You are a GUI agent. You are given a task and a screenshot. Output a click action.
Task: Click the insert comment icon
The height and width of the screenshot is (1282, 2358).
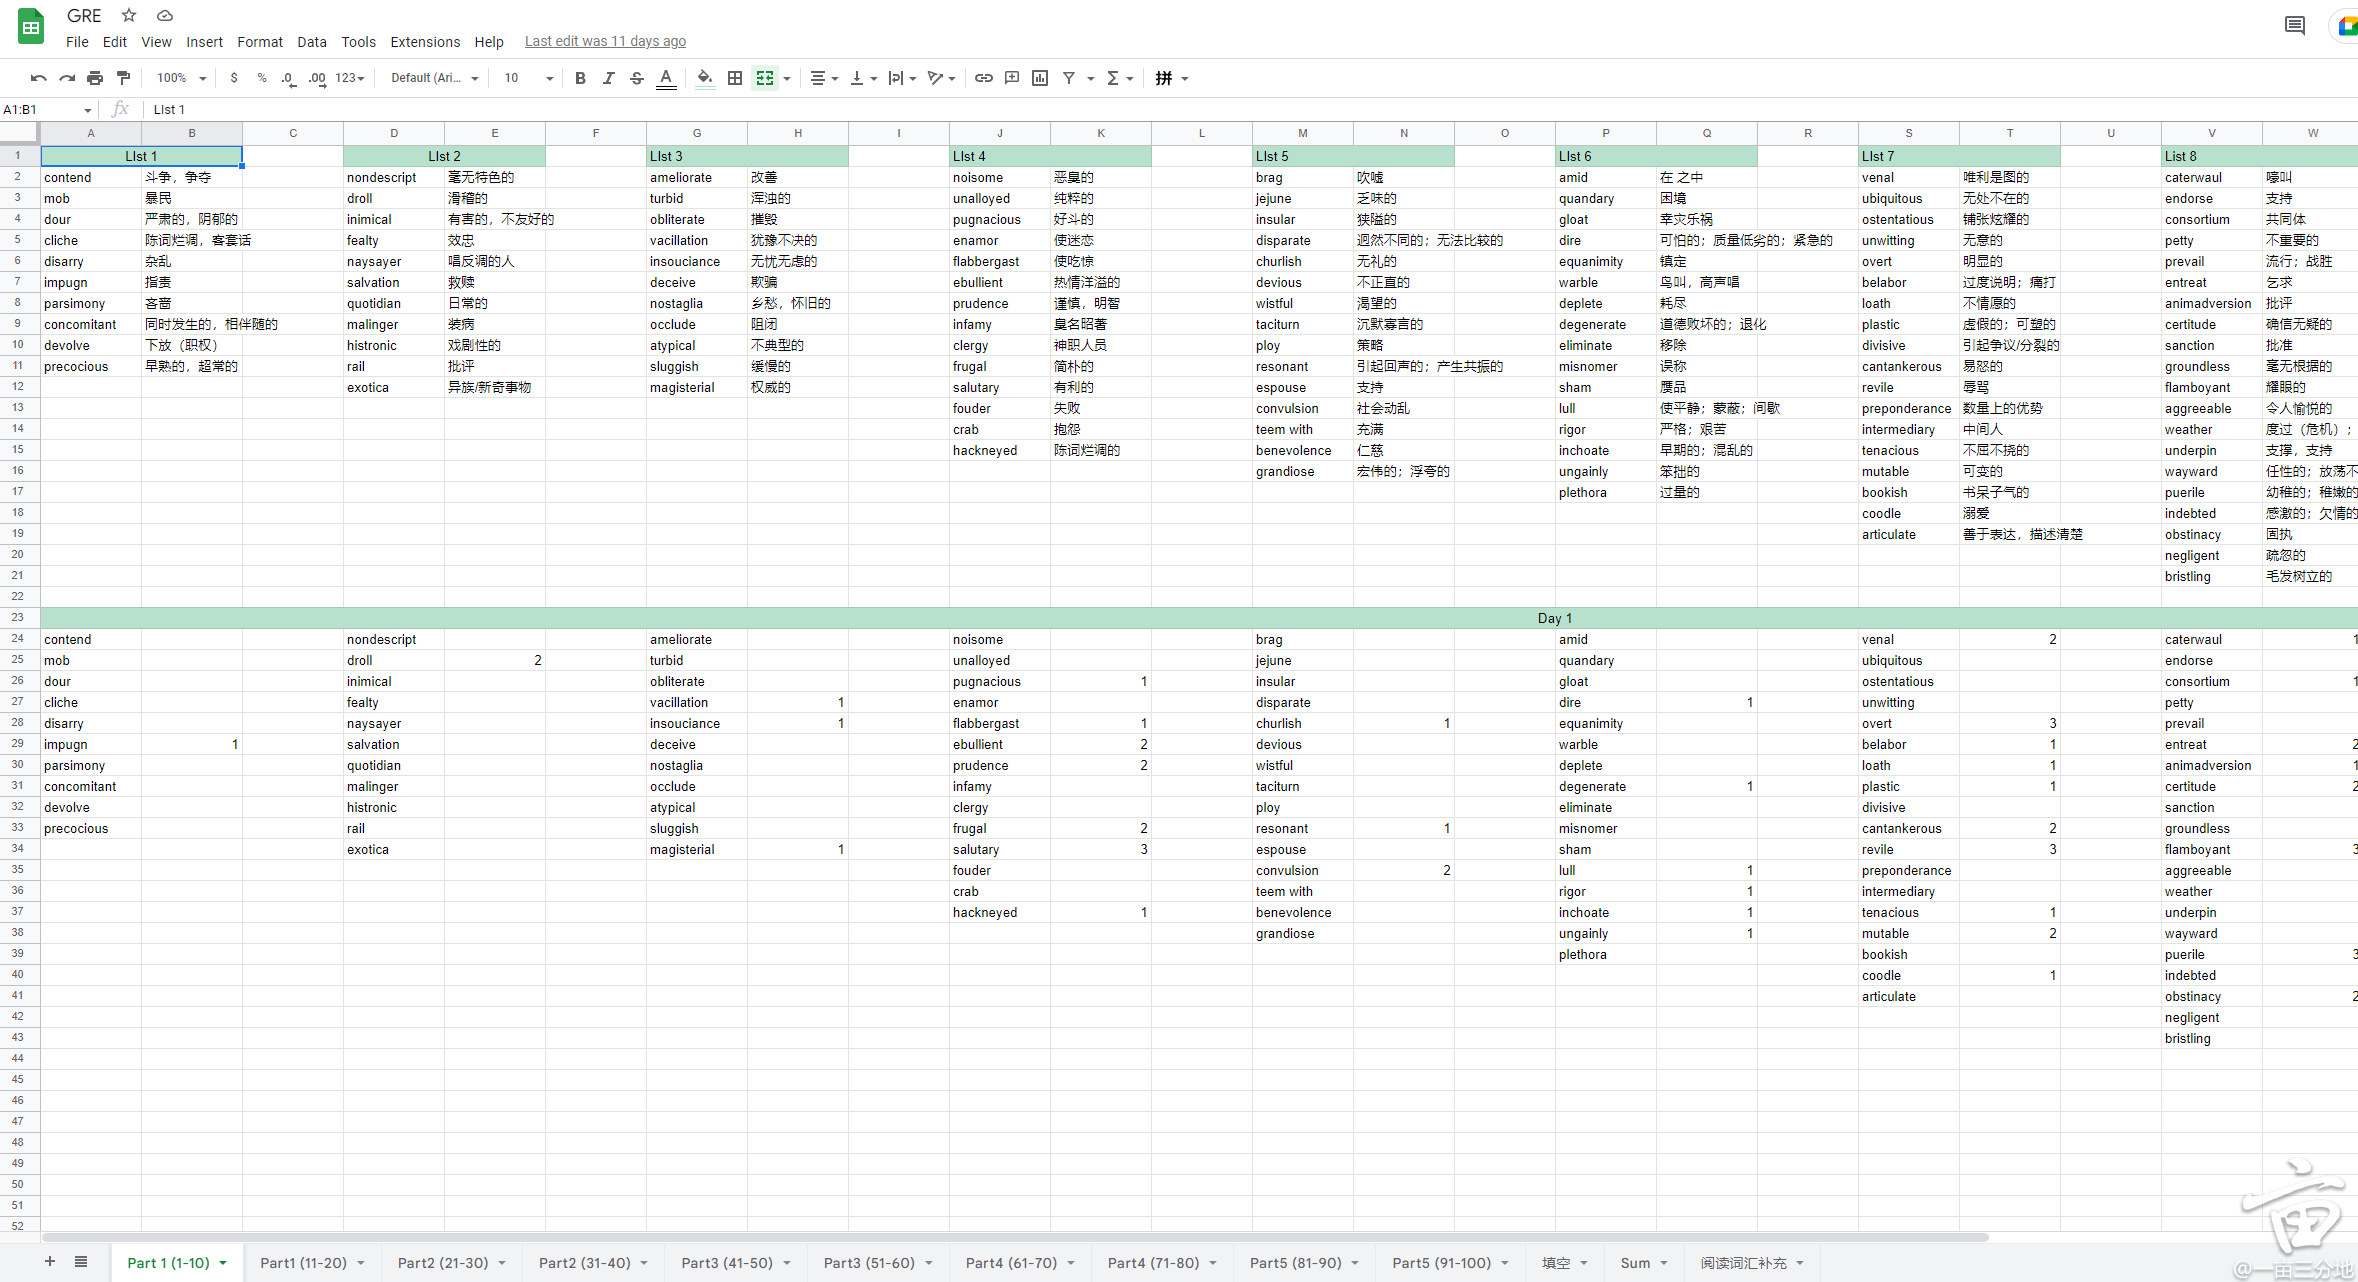[x=1012, y=78]
